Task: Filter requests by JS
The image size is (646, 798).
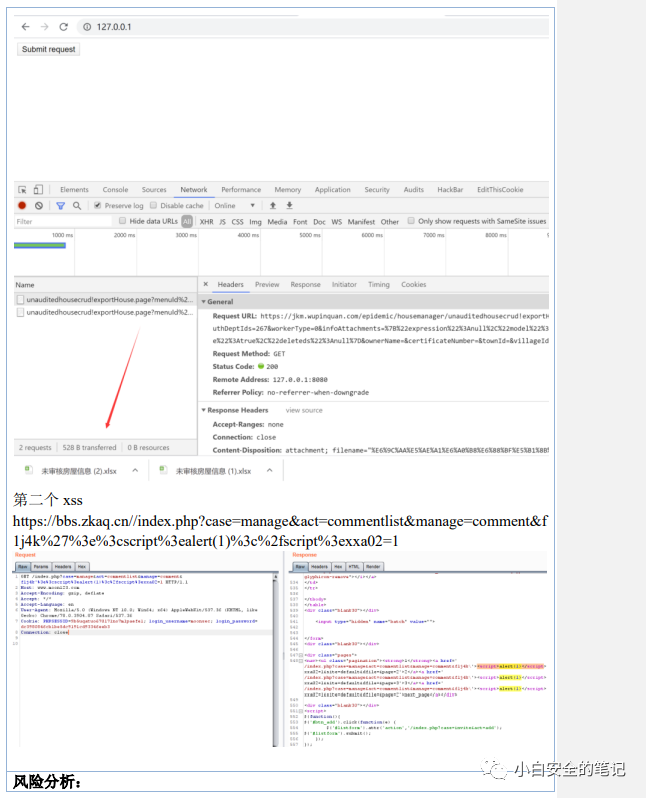Action: 222,222
